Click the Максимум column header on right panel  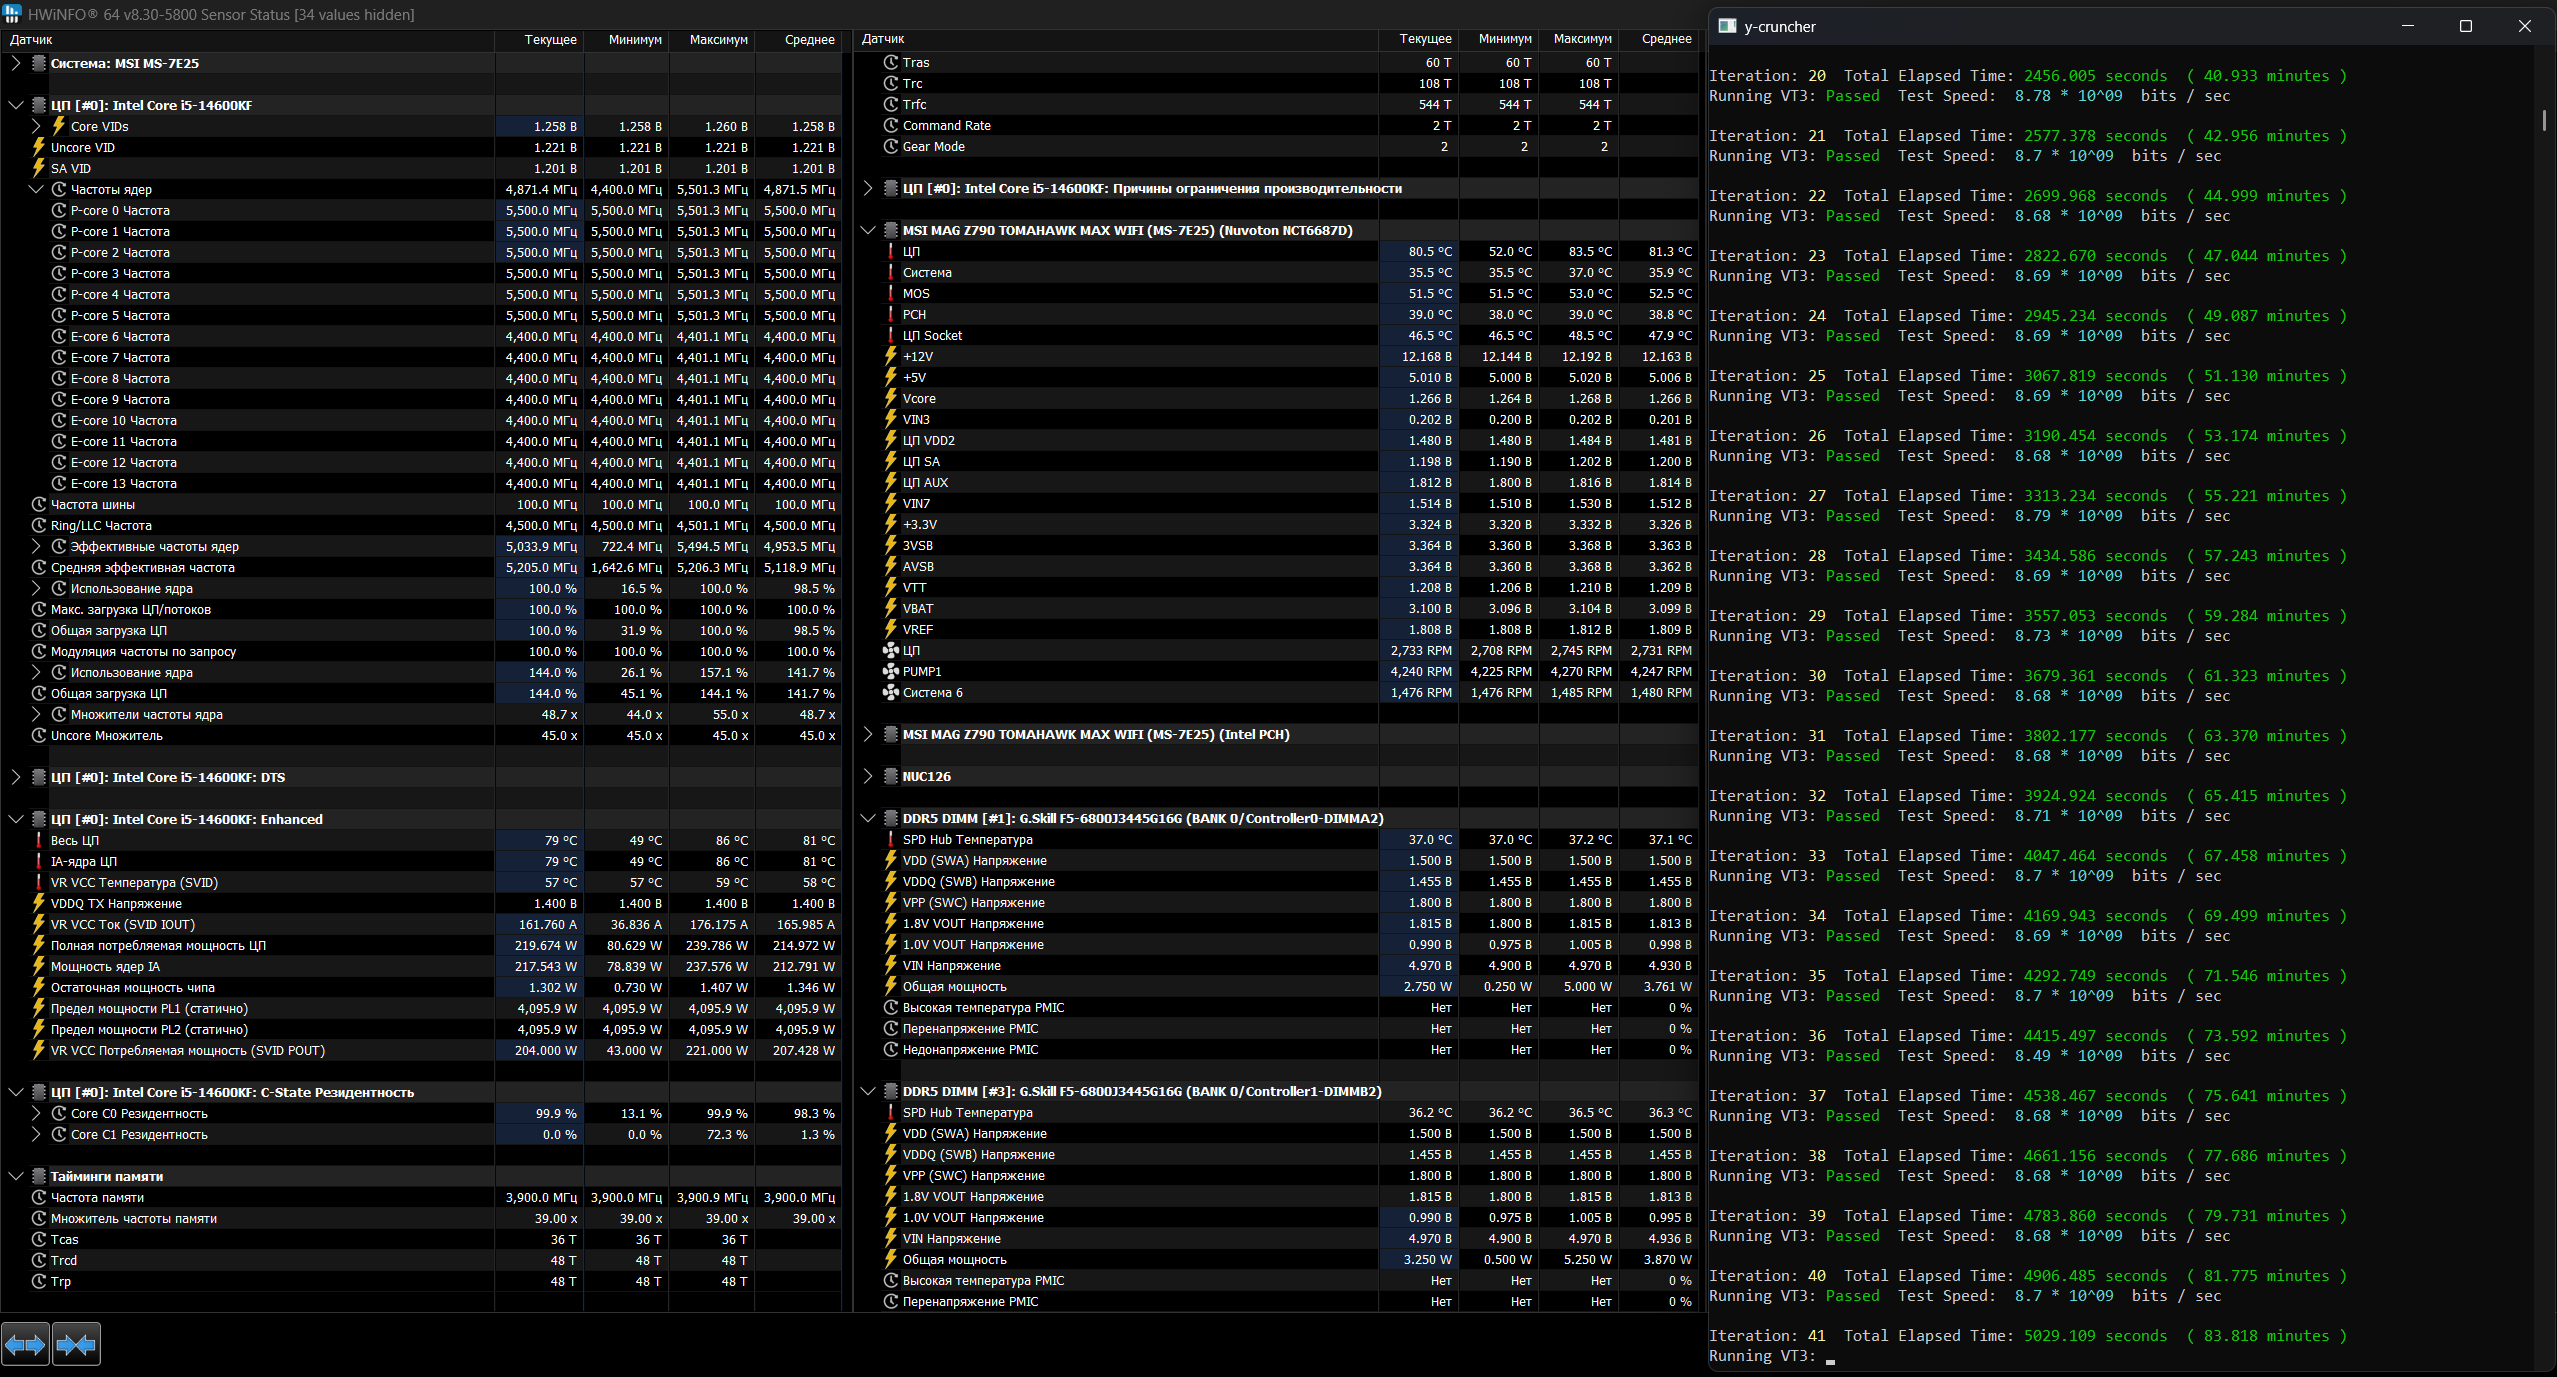click(1582, 39)
